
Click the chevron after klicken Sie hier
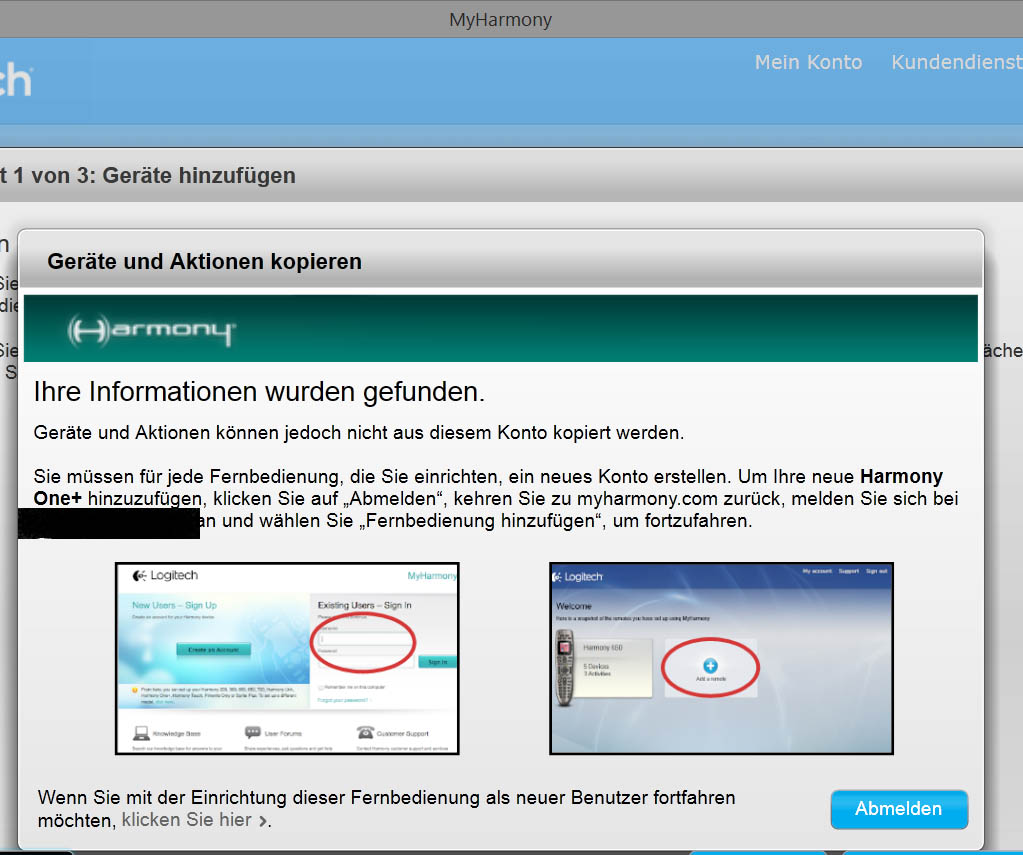[263, 821]
